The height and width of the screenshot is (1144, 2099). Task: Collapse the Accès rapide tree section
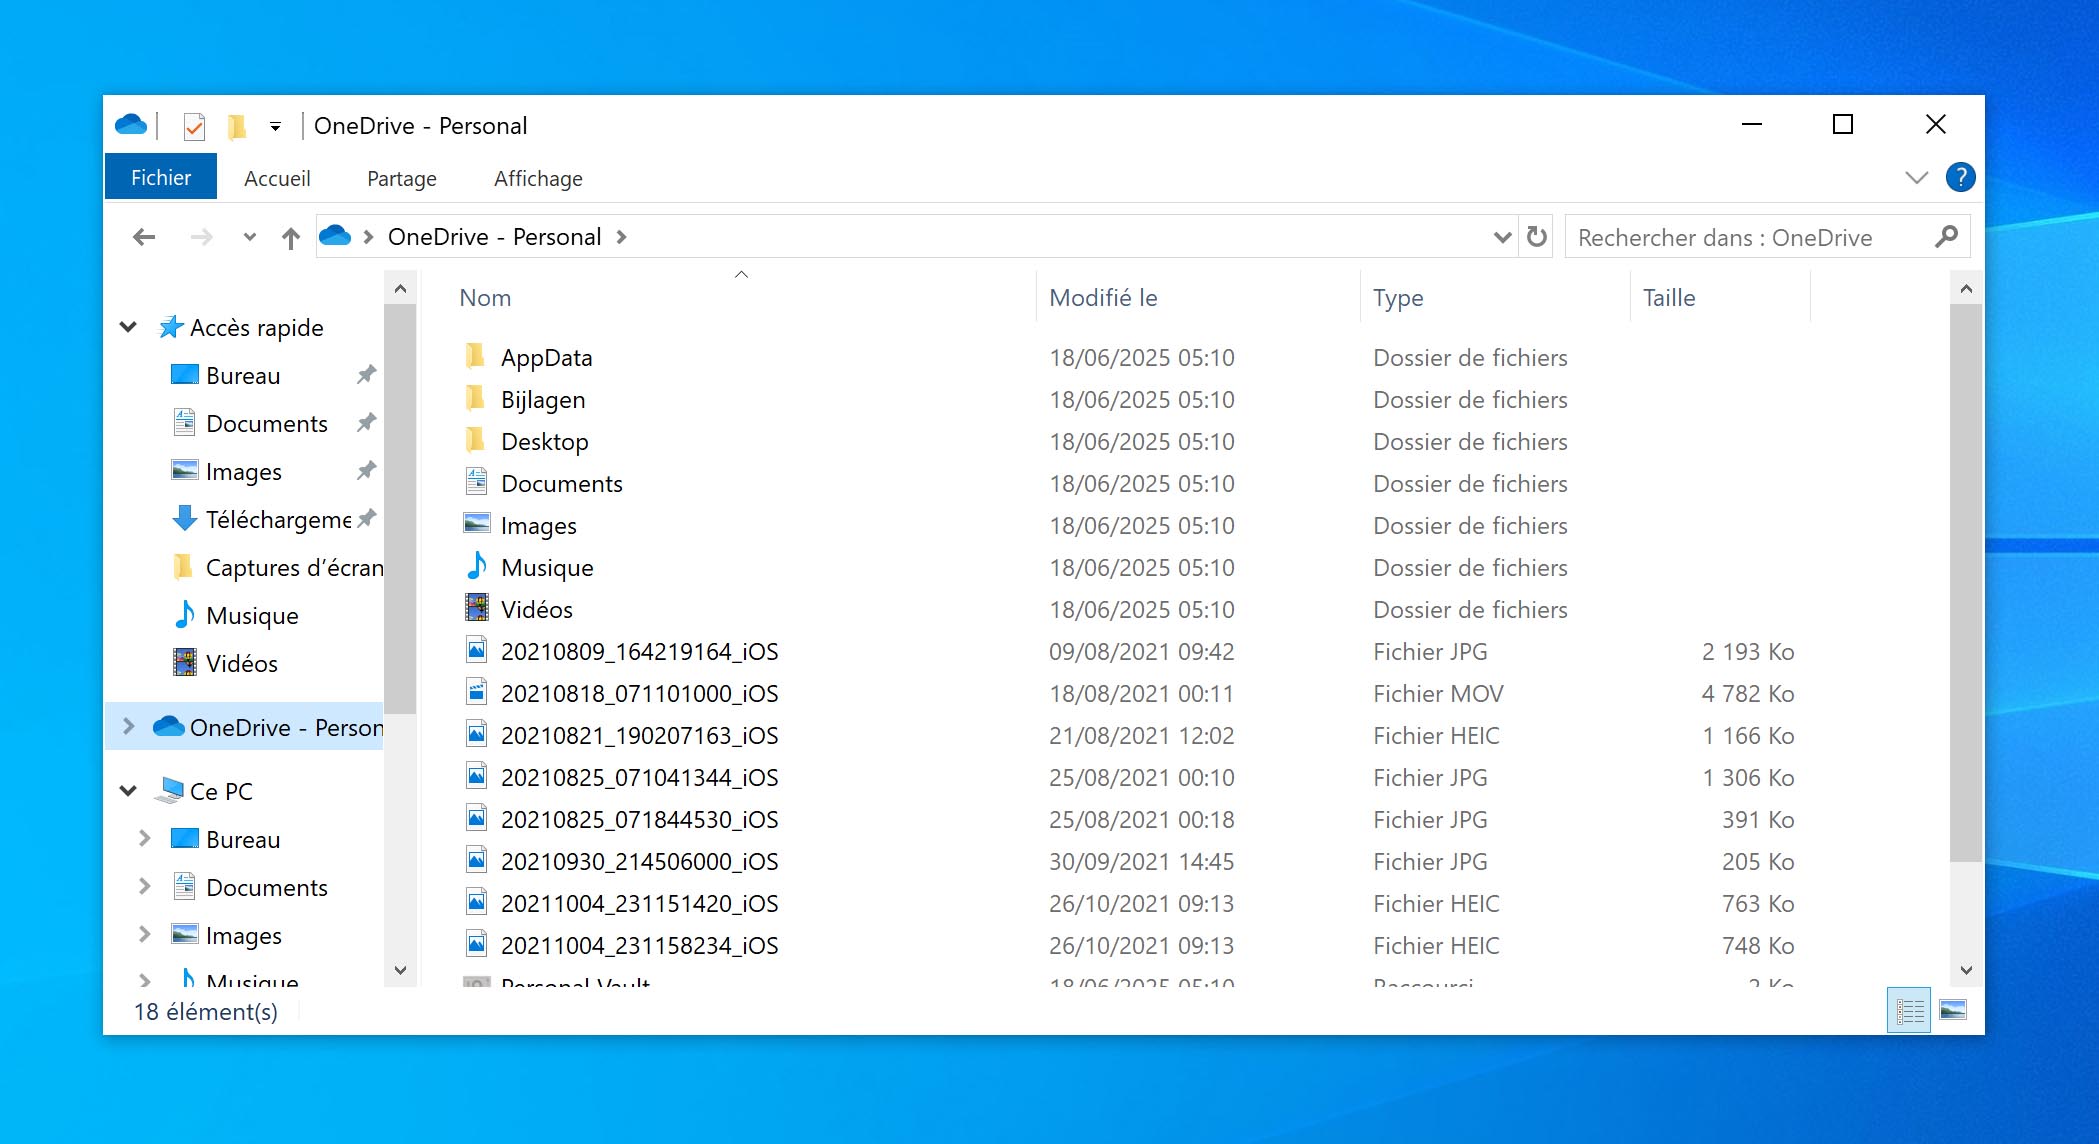128,327
